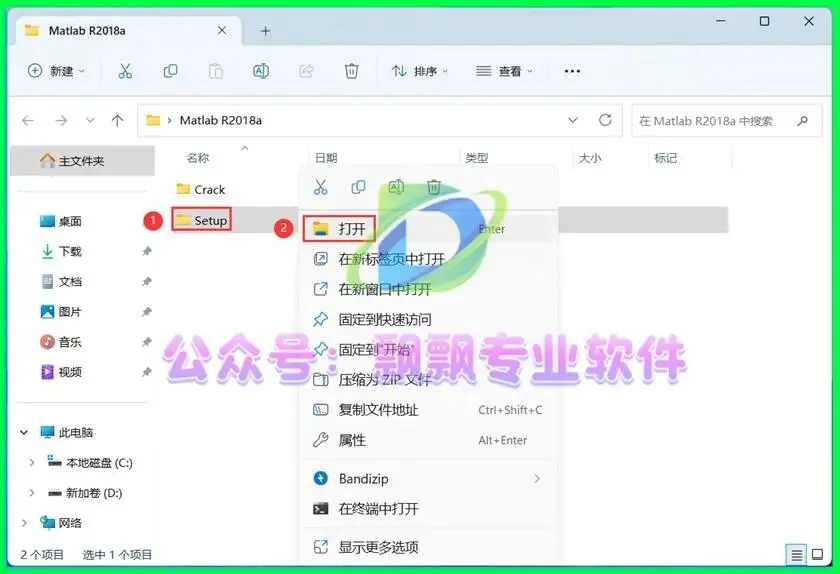Screen dimensions: 840x574
Task: Open 主文件夹 in the sidebar
Action: tap(82, 161)
